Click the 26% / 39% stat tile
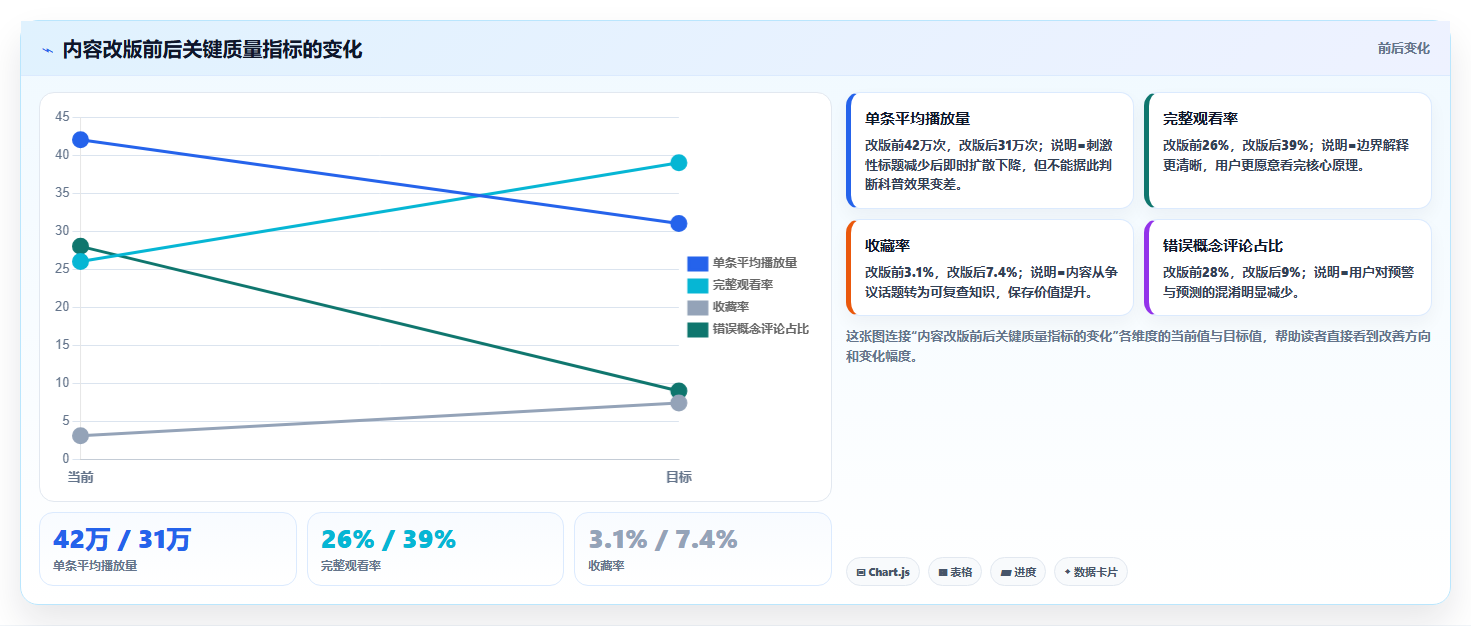This screenshot has width=1471, height=626. (436, 549)
